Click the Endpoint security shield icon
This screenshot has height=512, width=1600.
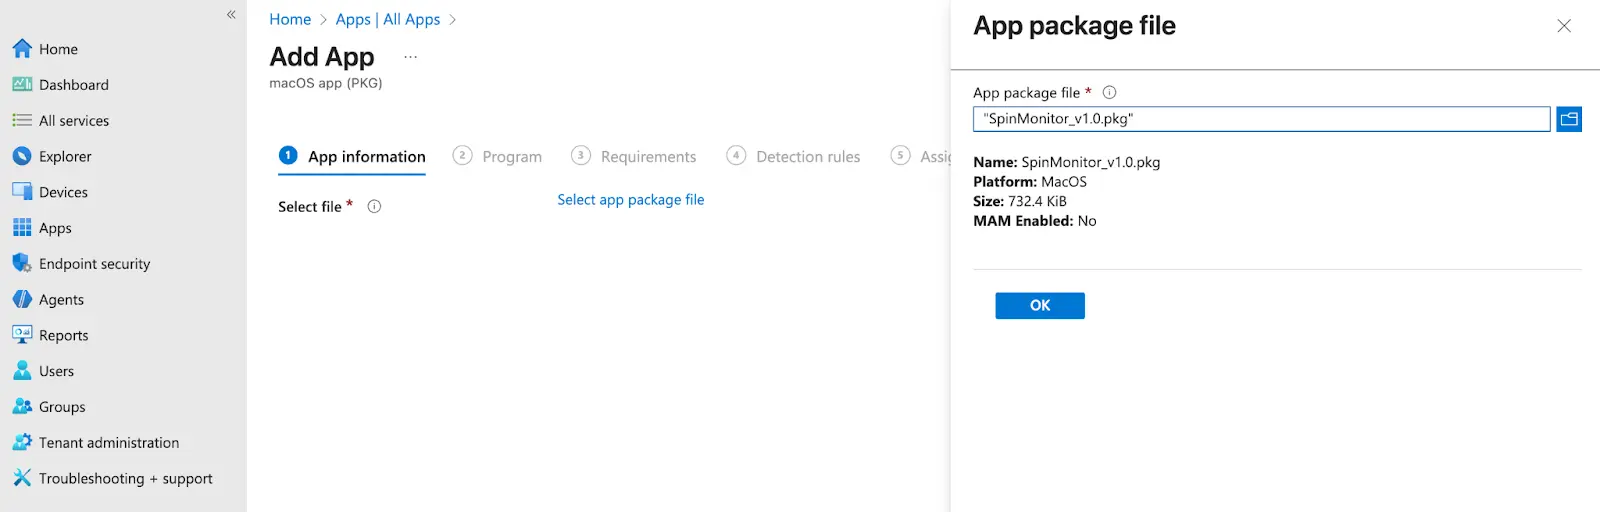[22, 263]
